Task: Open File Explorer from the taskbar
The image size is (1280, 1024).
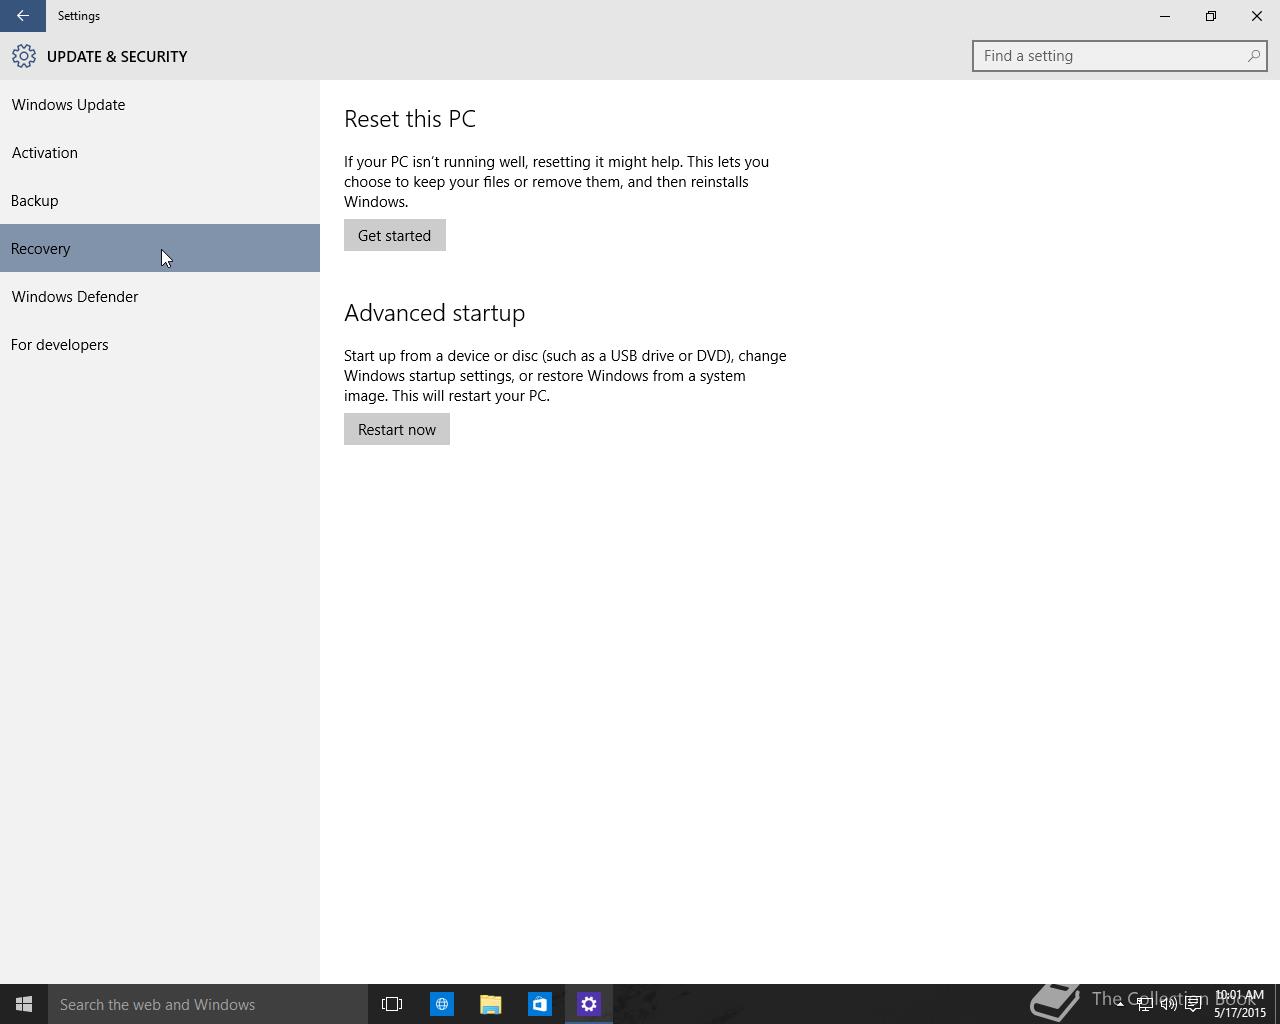Action: (x=490, y=1004)
